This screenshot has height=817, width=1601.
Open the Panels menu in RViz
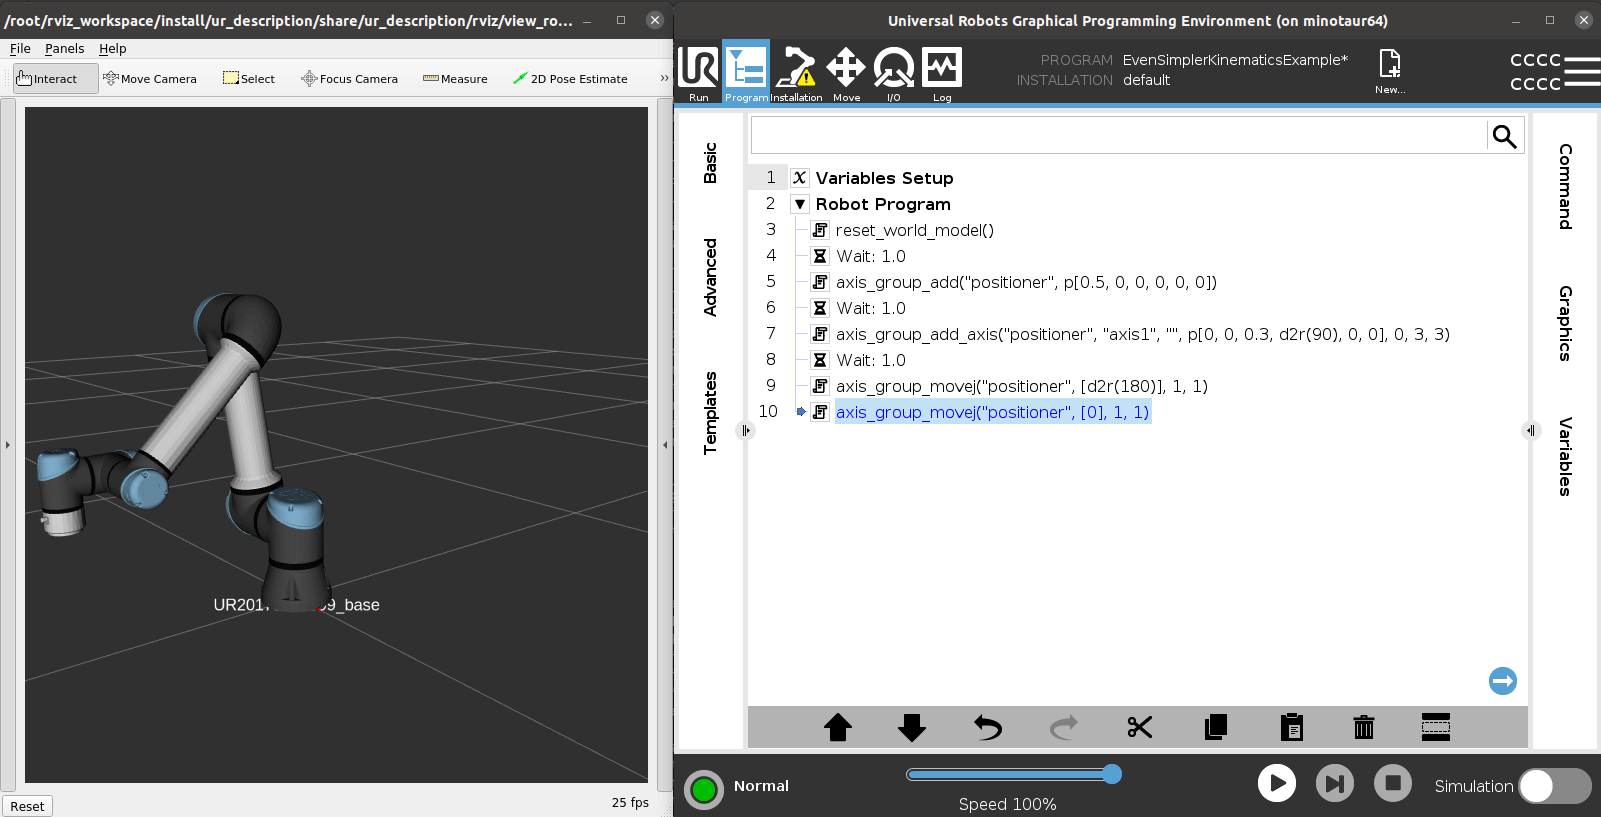pyautogui.click(x=64, y=48)
